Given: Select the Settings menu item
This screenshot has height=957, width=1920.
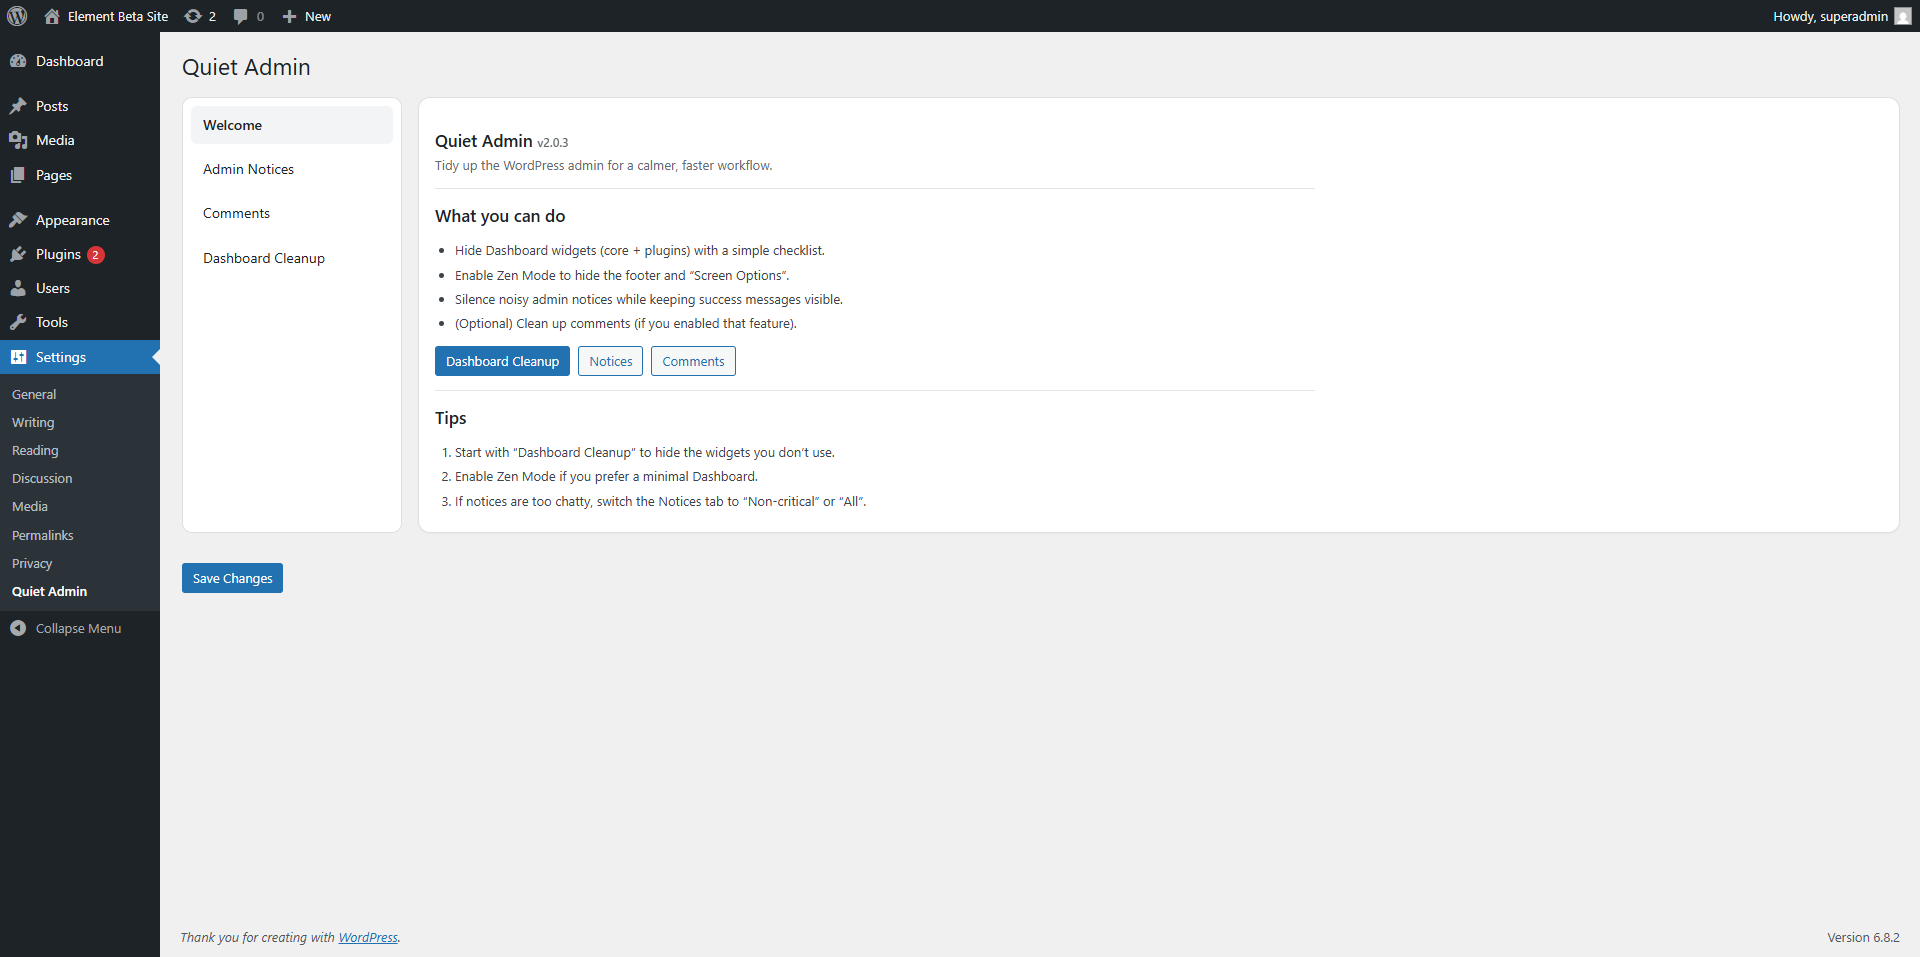Looking at the screenshot, I should click(80, 357).
